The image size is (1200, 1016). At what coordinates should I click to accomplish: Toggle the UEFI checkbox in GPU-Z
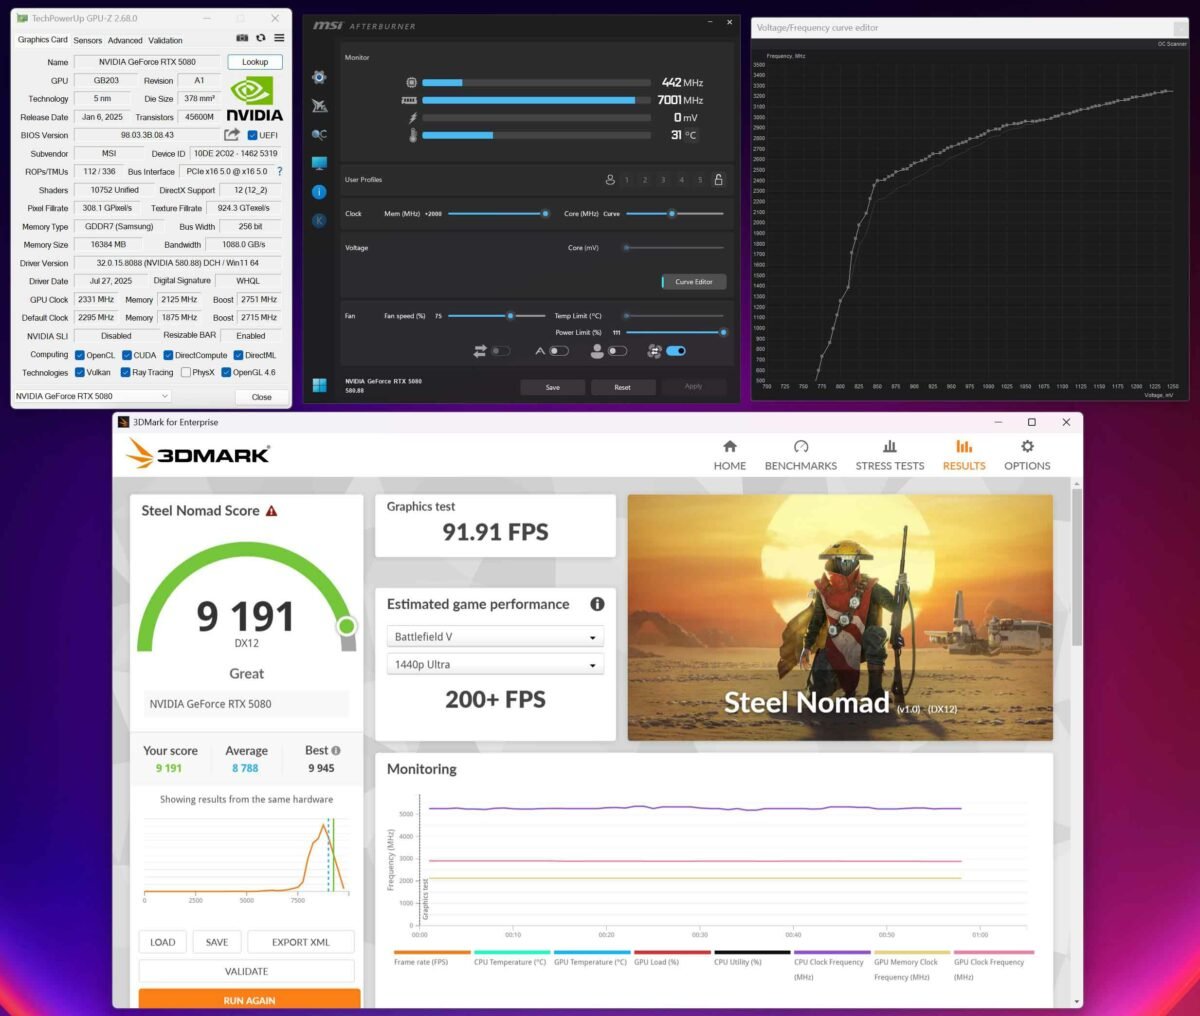coord(252,135)
